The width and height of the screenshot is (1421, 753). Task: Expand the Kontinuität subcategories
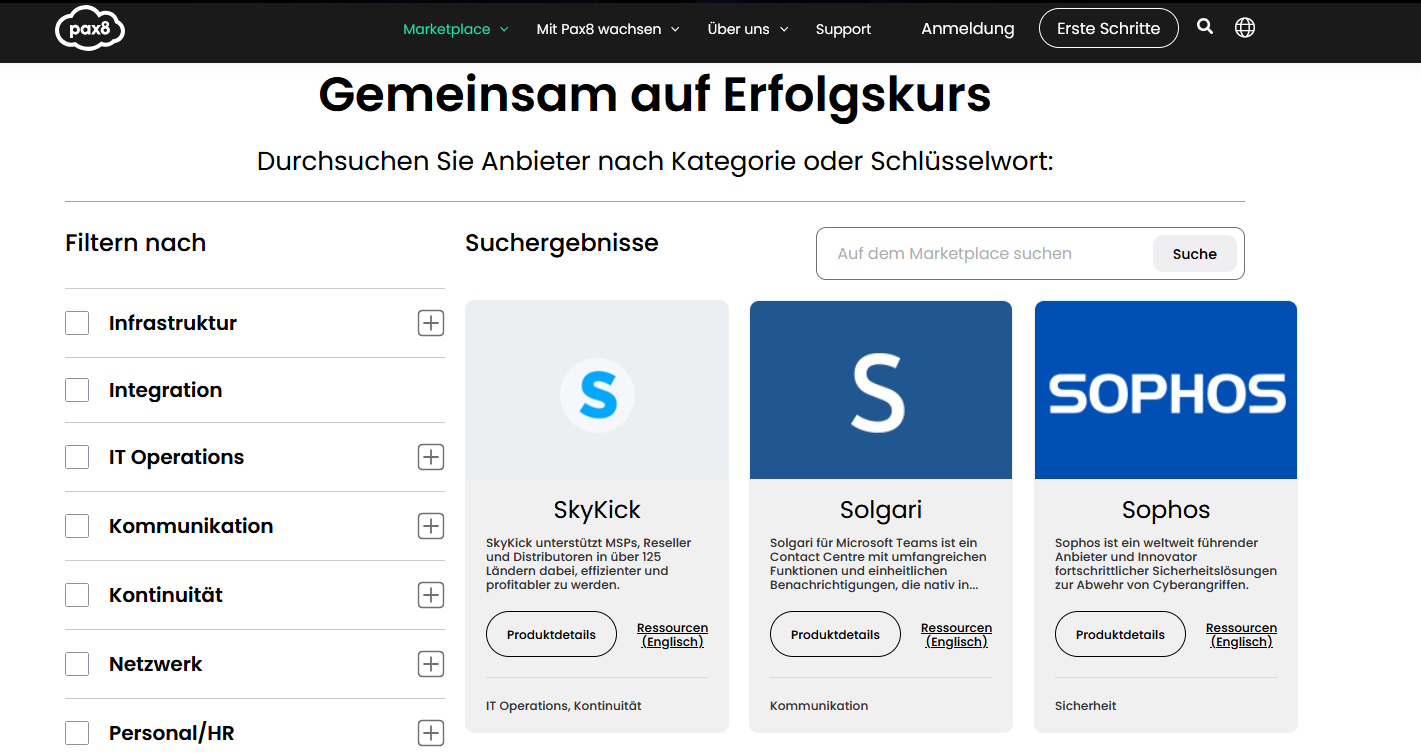pos(431,595)
